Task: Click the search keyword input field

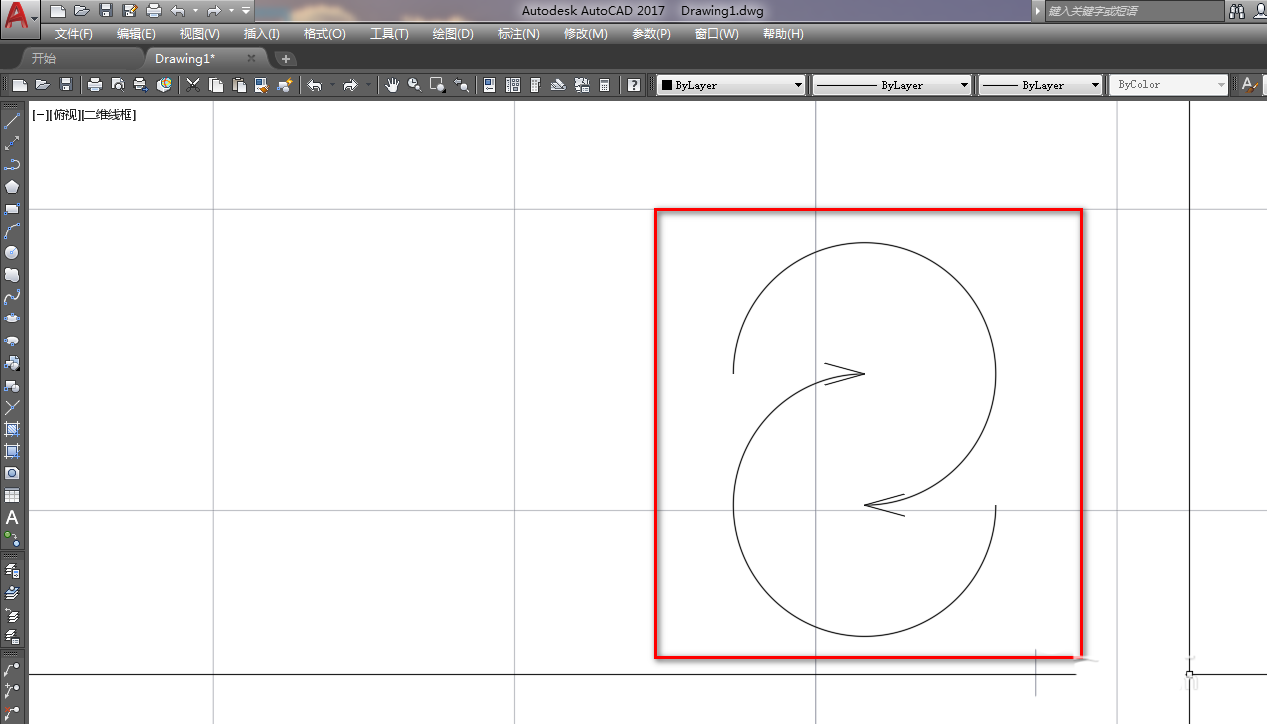Action: [x=1134, y=11]
